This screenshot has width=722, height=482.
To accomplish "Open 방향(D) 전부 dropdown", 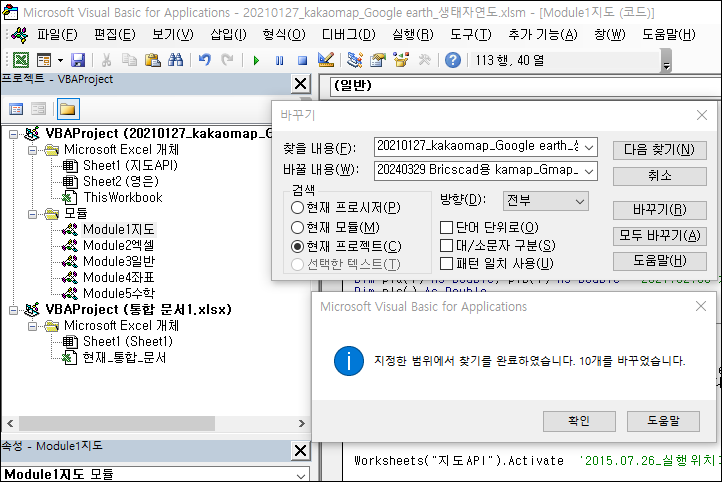I will point(546,201).
